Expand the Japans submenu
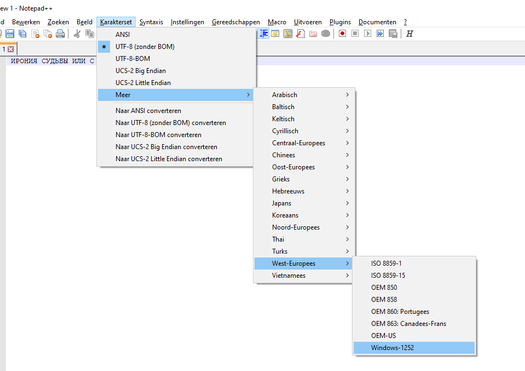 click(304, 203)
